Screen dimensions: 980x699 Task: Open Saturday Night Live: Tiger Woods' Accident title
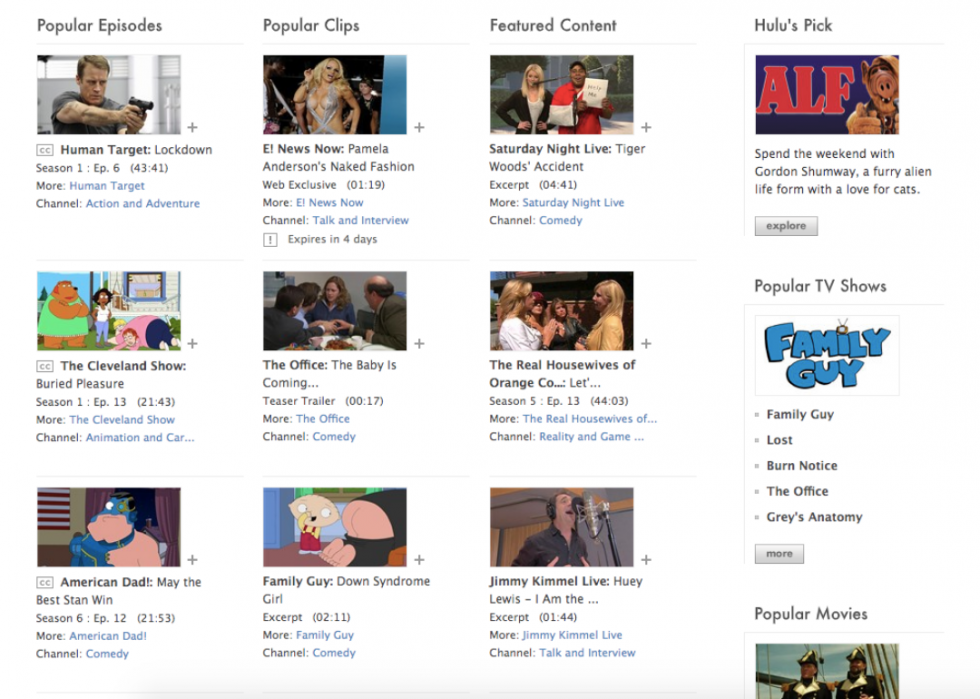click(x=567, y=158)
